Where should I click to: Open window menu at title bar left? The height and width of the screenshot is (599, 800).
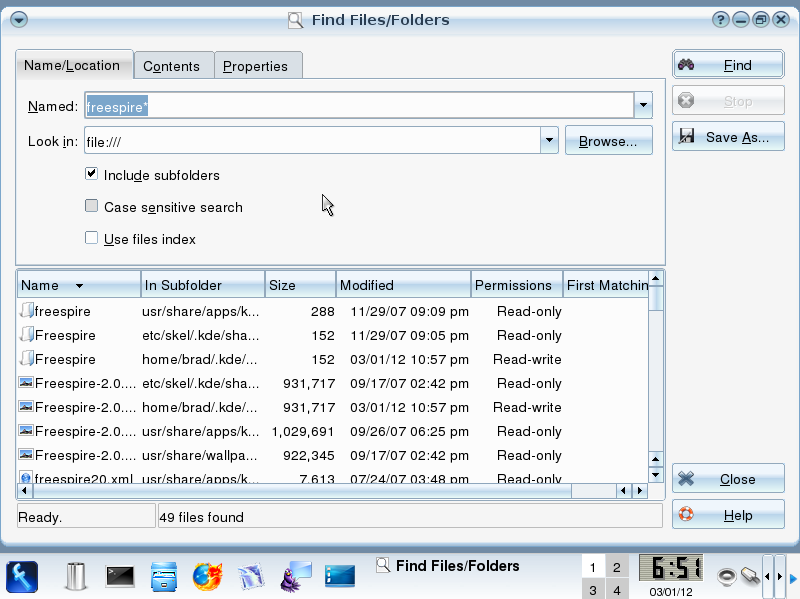(19, 20)
